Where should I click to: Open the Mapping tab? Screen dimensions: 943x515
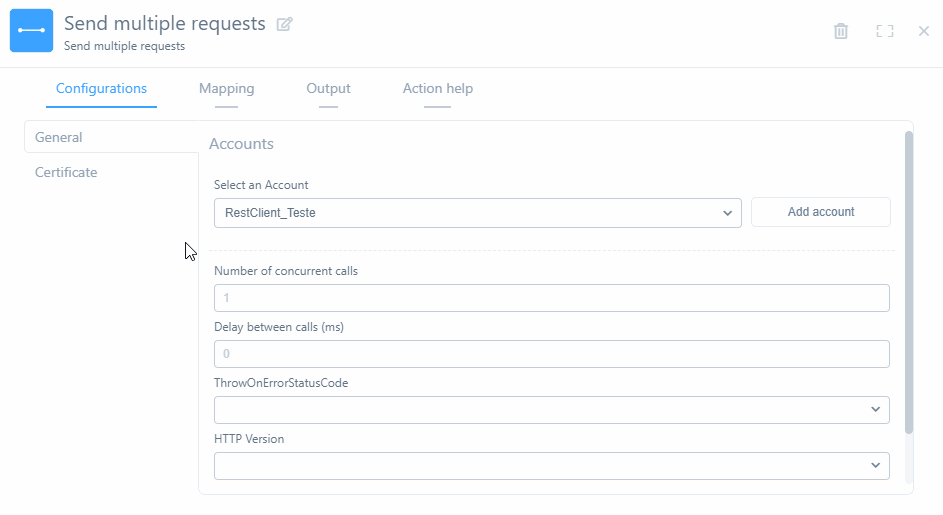click(x=226, y=88)
